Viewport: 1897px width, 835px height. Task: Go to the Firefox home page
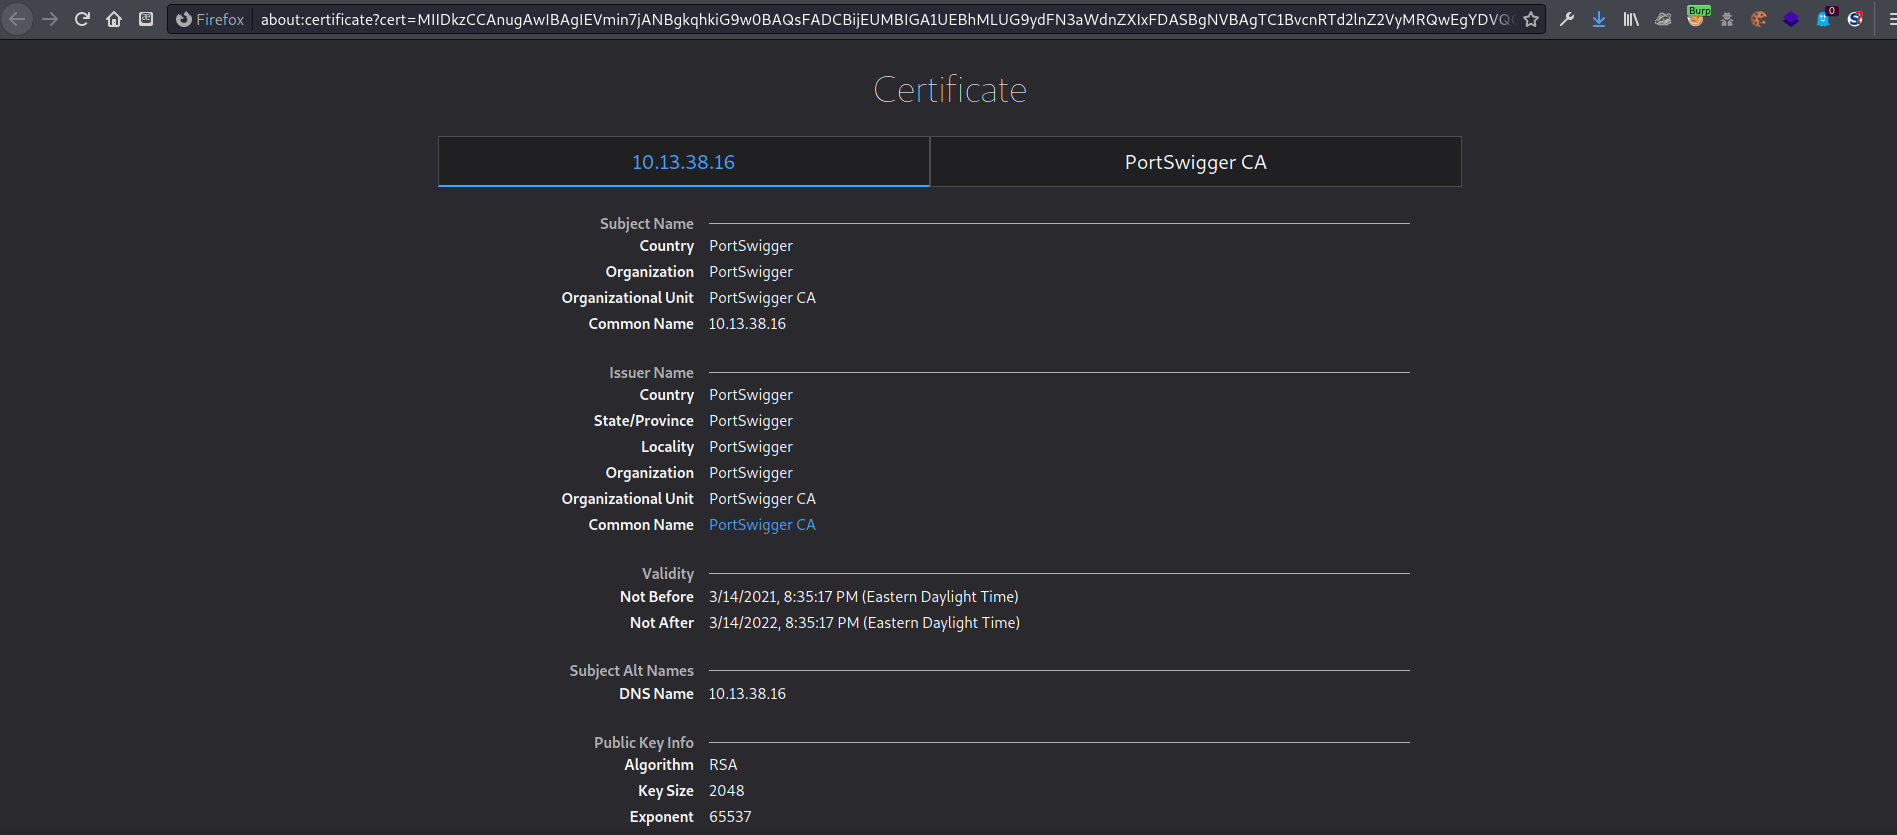pos(114,19)
